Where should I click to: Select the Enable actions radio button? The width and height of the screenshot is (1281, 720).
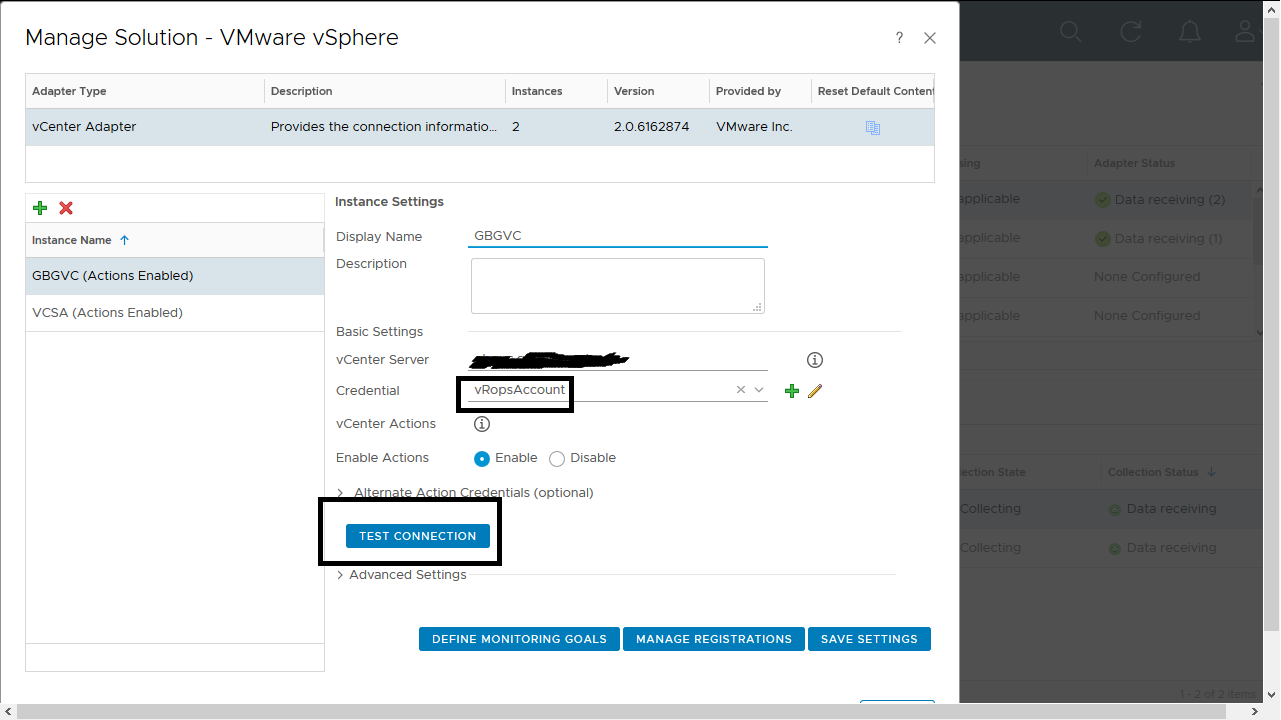coord(482,459)
